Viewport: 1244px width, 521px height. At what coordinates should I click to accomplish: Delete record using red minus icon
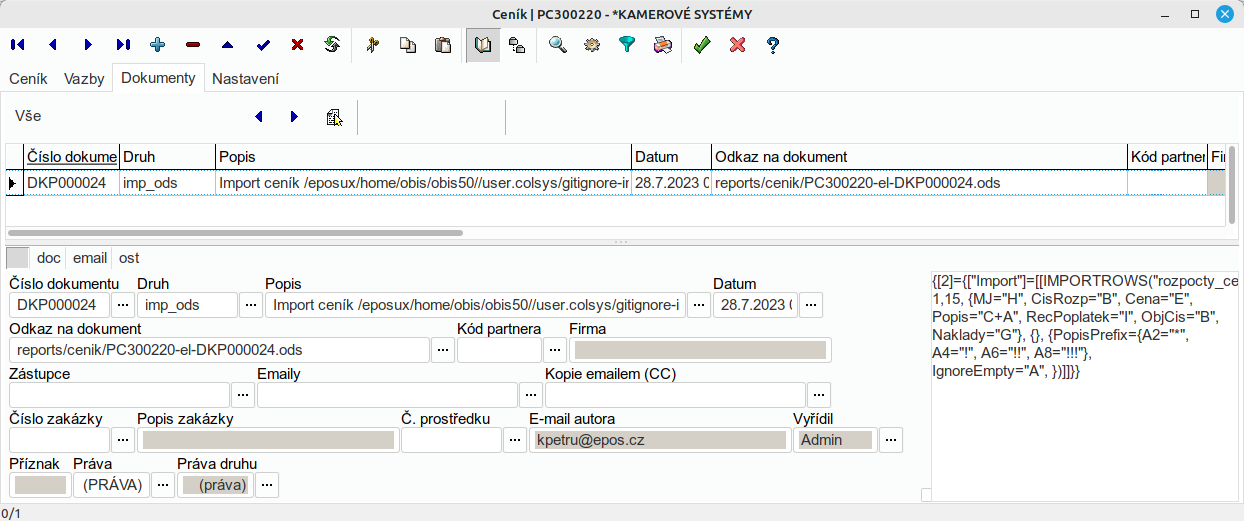point(192,45)
